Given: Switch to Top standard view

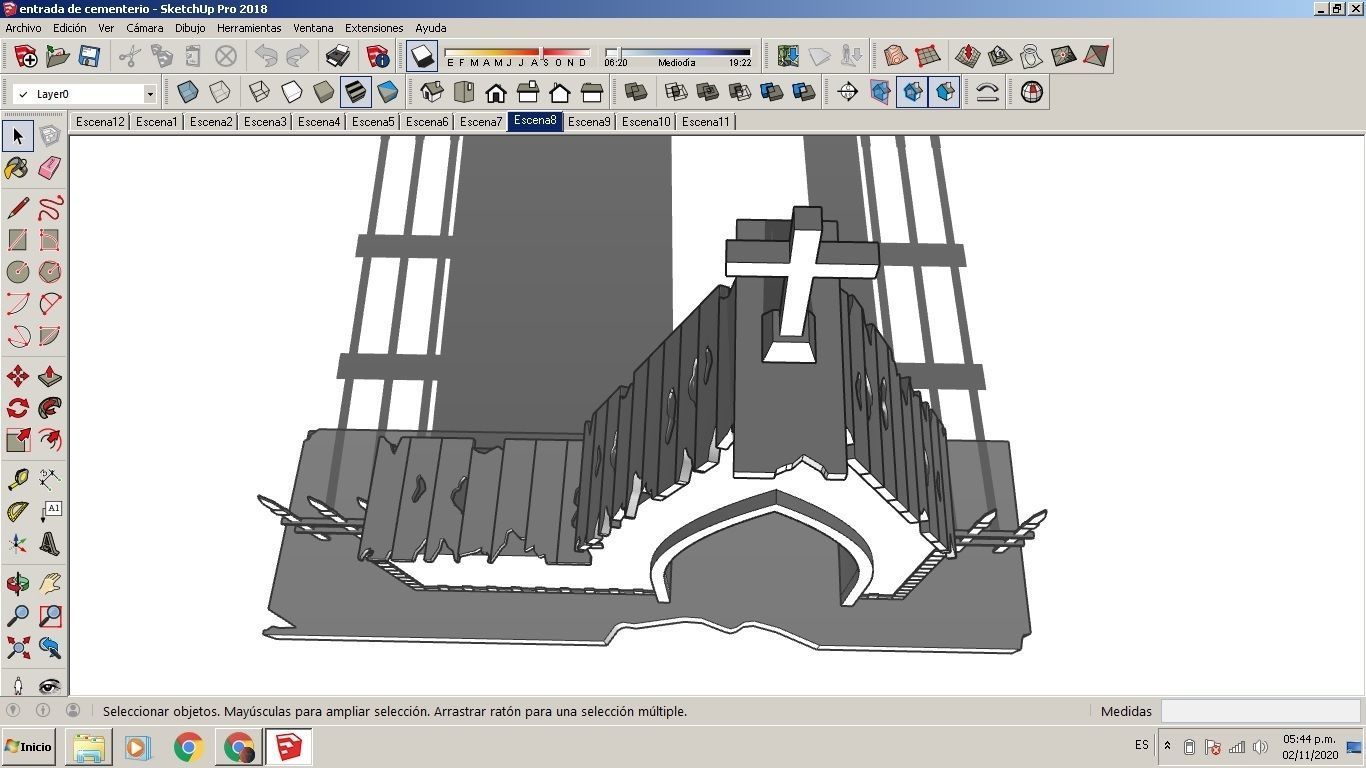Looking at the screenshot, I should click(464, 92).
